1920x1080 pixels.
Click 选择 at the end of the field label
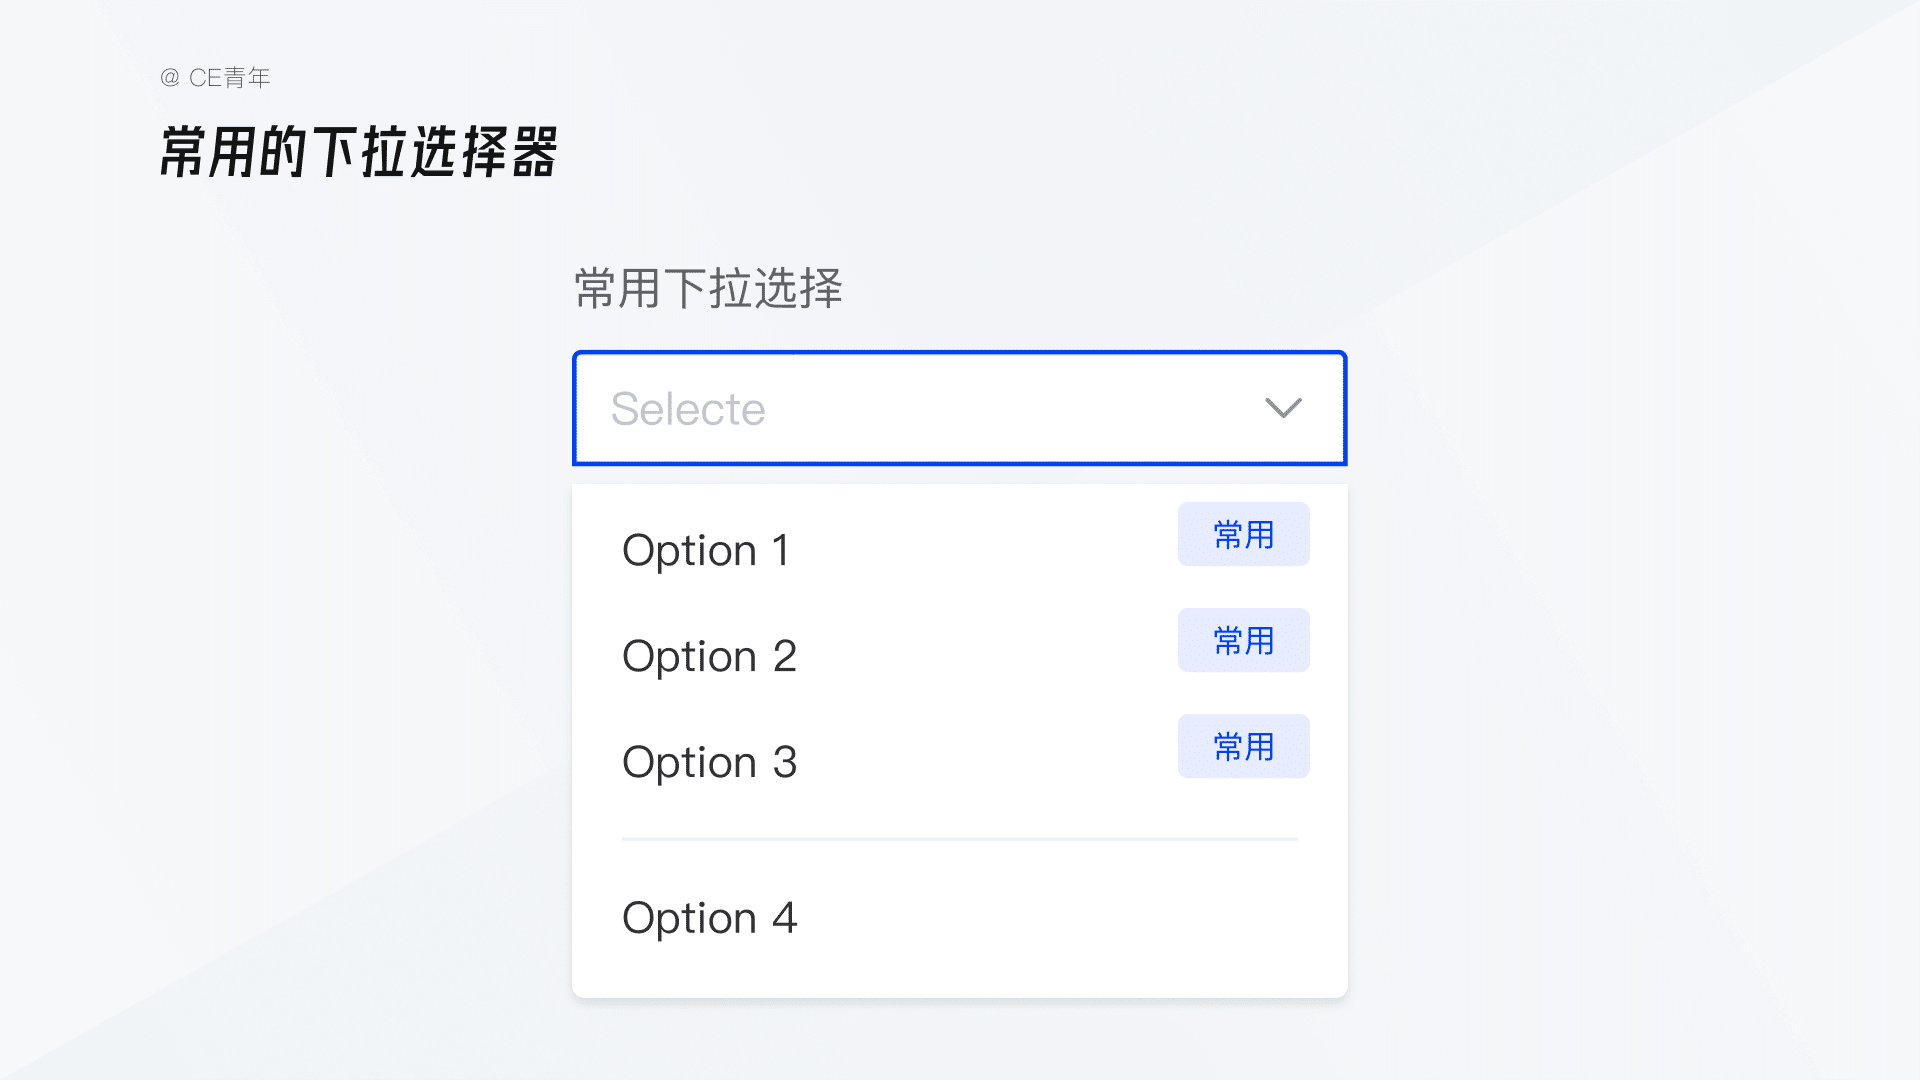pos(798,289)
